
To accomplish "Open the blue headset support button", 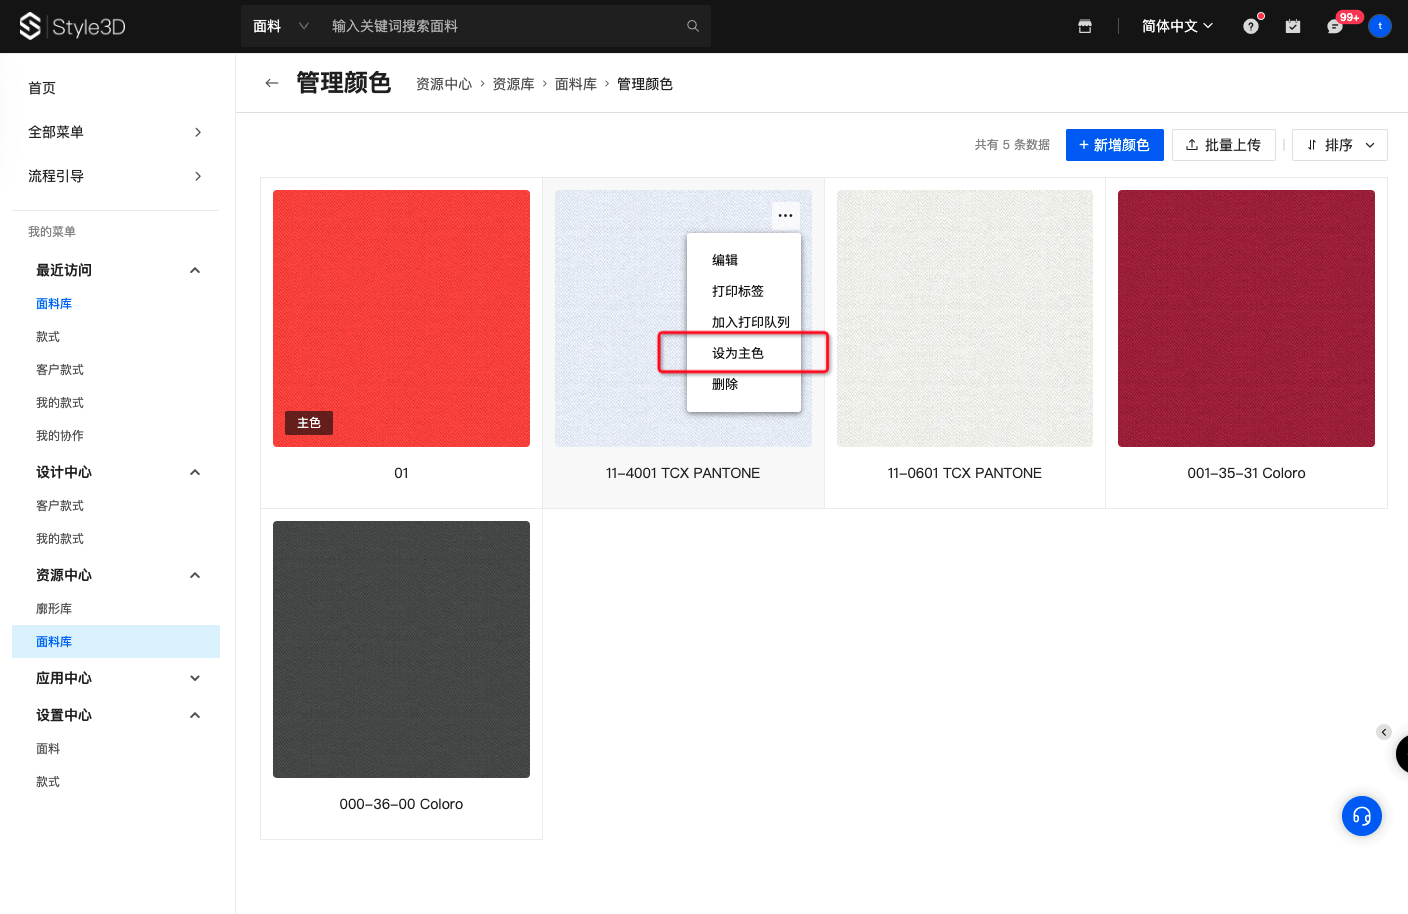I will coord(1361,816).
